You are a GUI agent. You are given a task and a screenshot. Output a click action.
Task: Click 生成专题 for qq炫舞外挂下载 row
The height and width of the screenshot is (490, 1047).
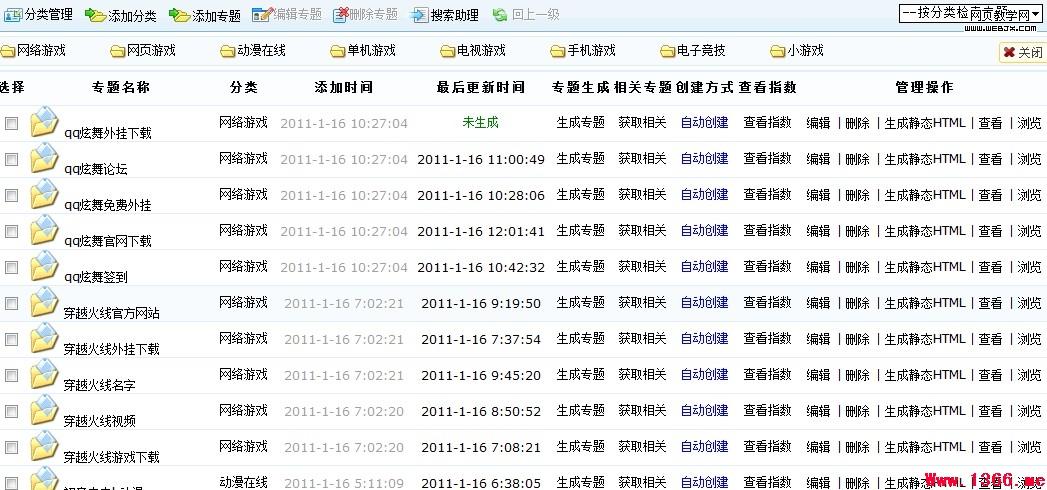pos(580,123)
